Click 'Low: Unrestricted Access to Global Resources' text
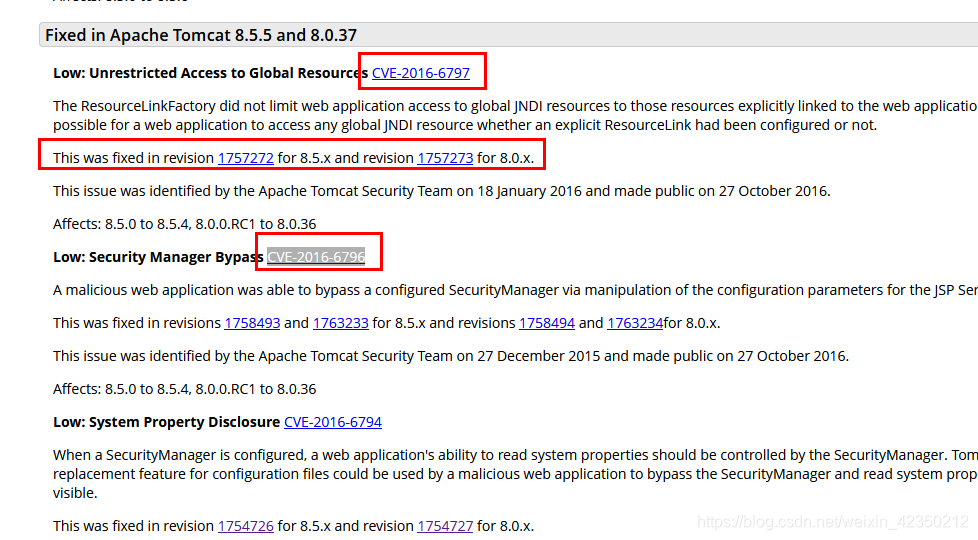Viewport: 978px width, 540px height. pyautogui.click(x=210, y=73)
